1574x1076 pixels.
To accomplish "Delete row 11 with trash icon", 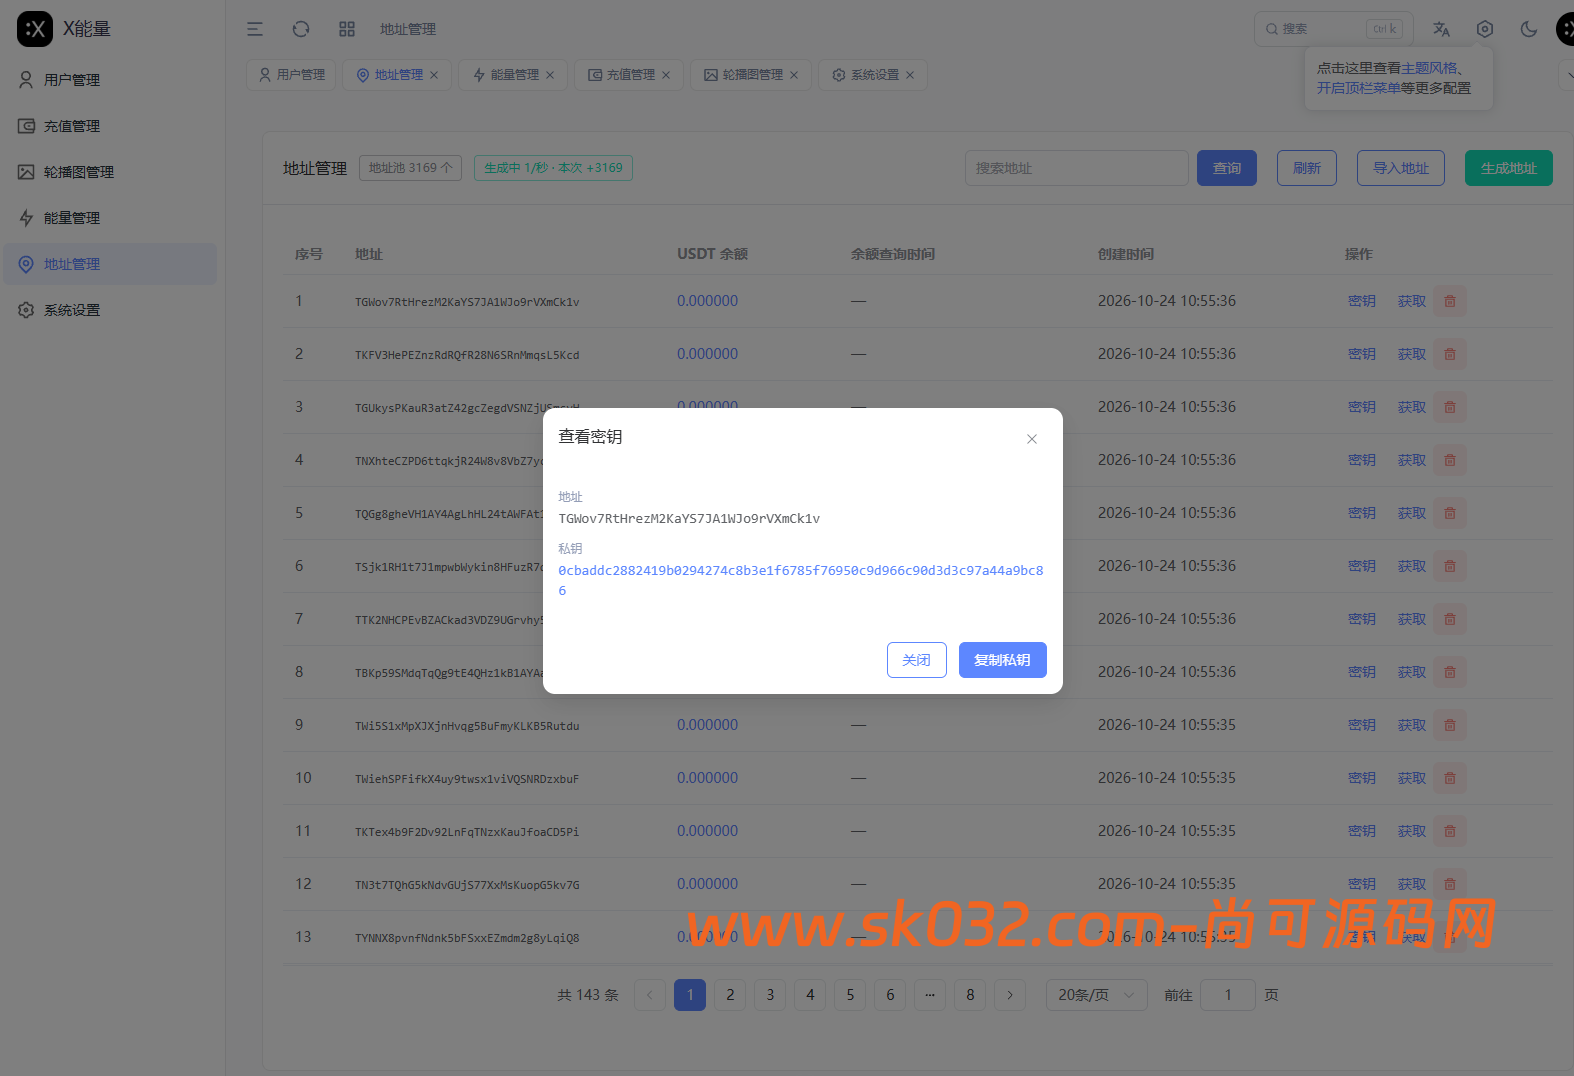I will 1450,831.
